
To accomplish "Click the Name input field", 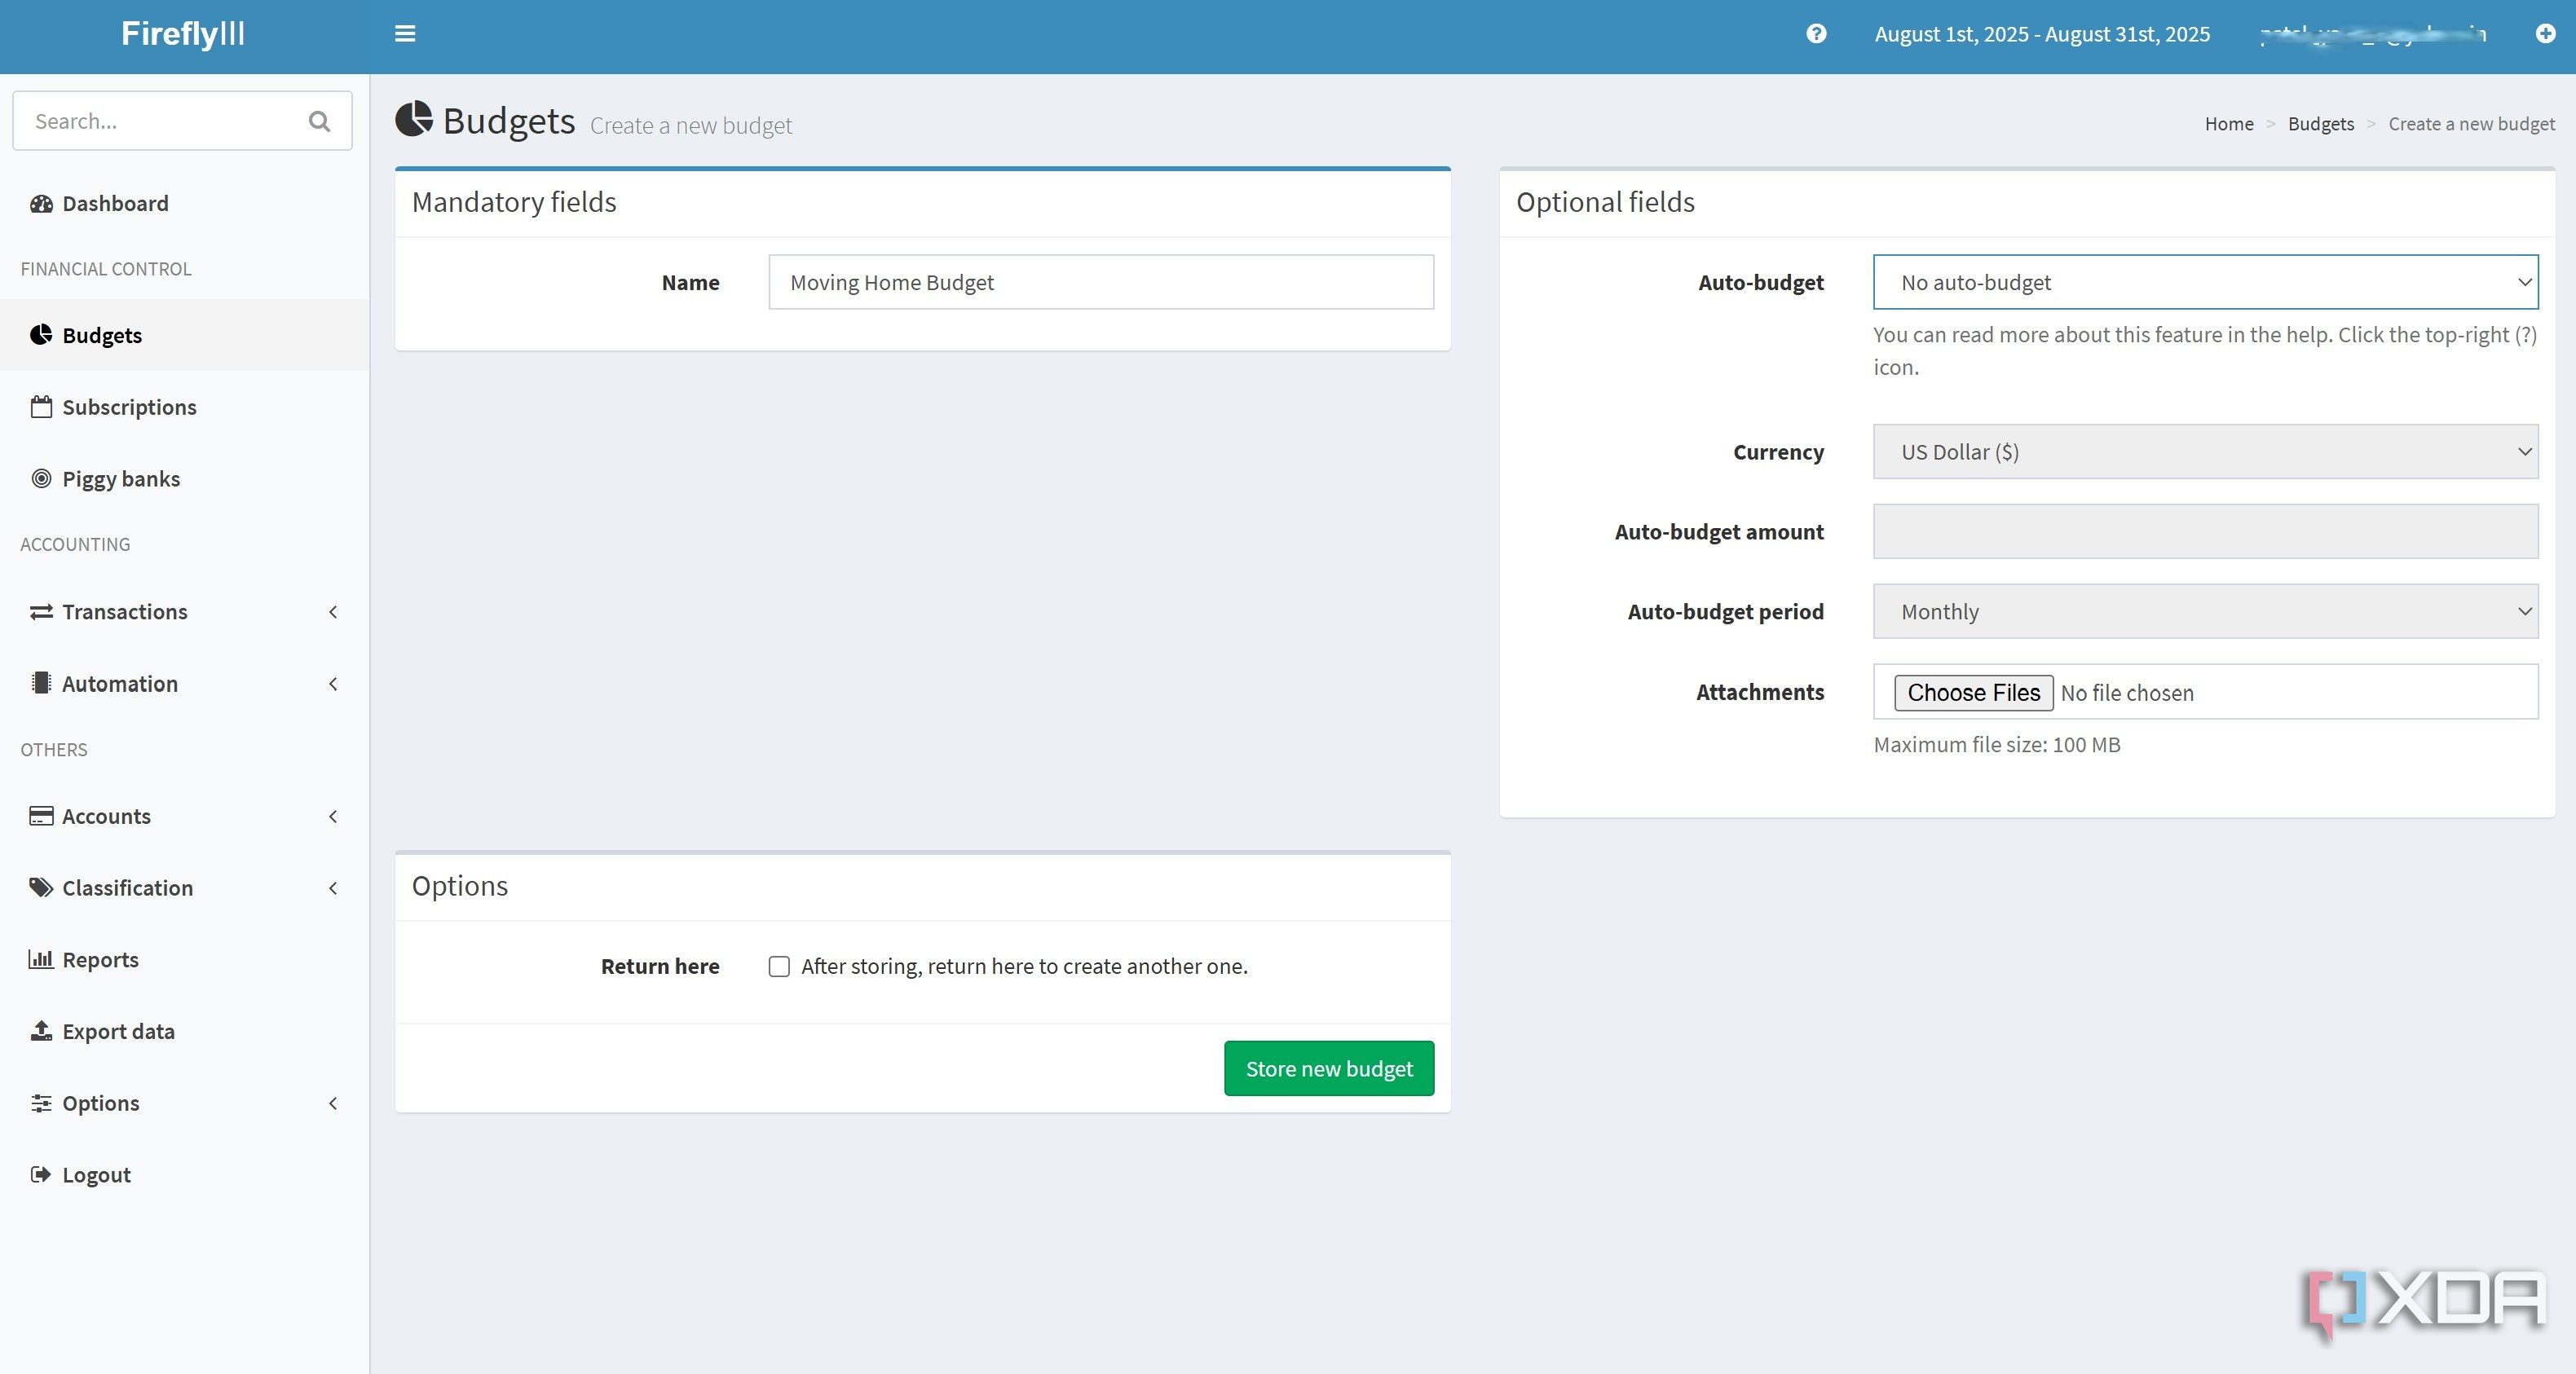I will point(1101,282).
